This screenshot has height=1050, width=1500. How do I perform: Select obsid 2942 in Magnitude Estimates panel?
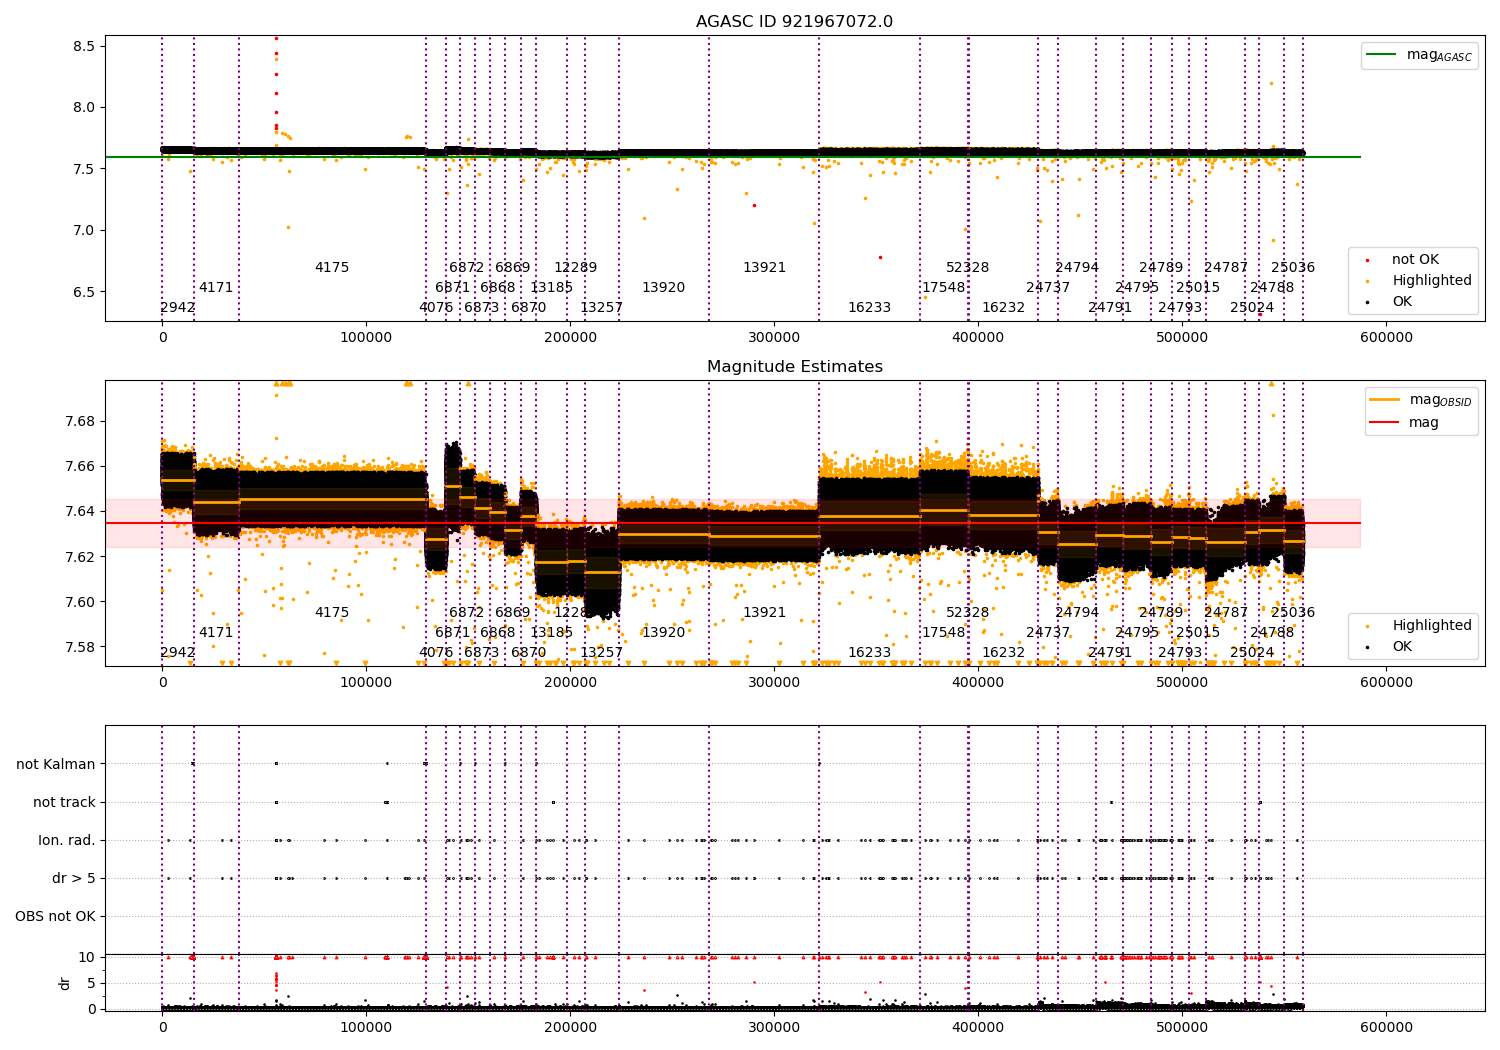178,653
